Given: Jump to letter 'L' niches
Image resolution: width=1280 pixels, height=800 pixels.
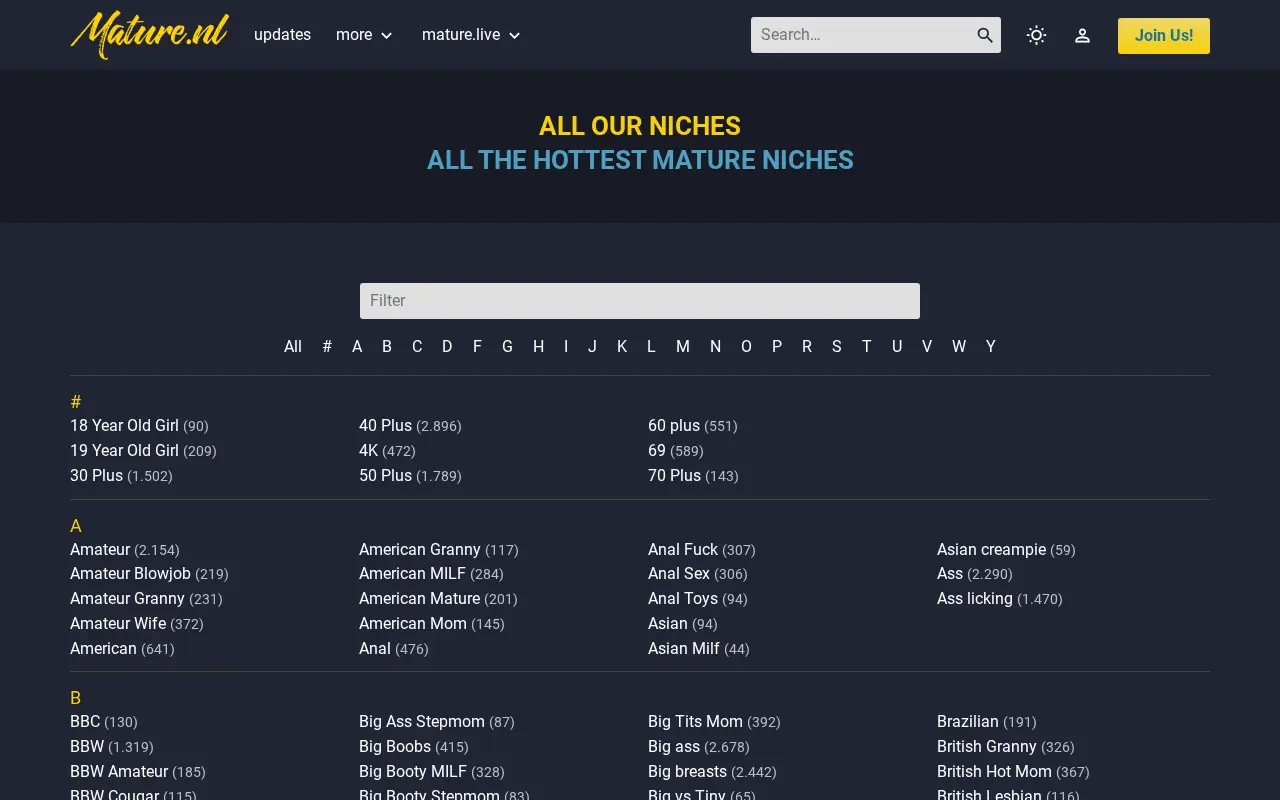Looking at the screenshot, I should (x=651, y=347).
